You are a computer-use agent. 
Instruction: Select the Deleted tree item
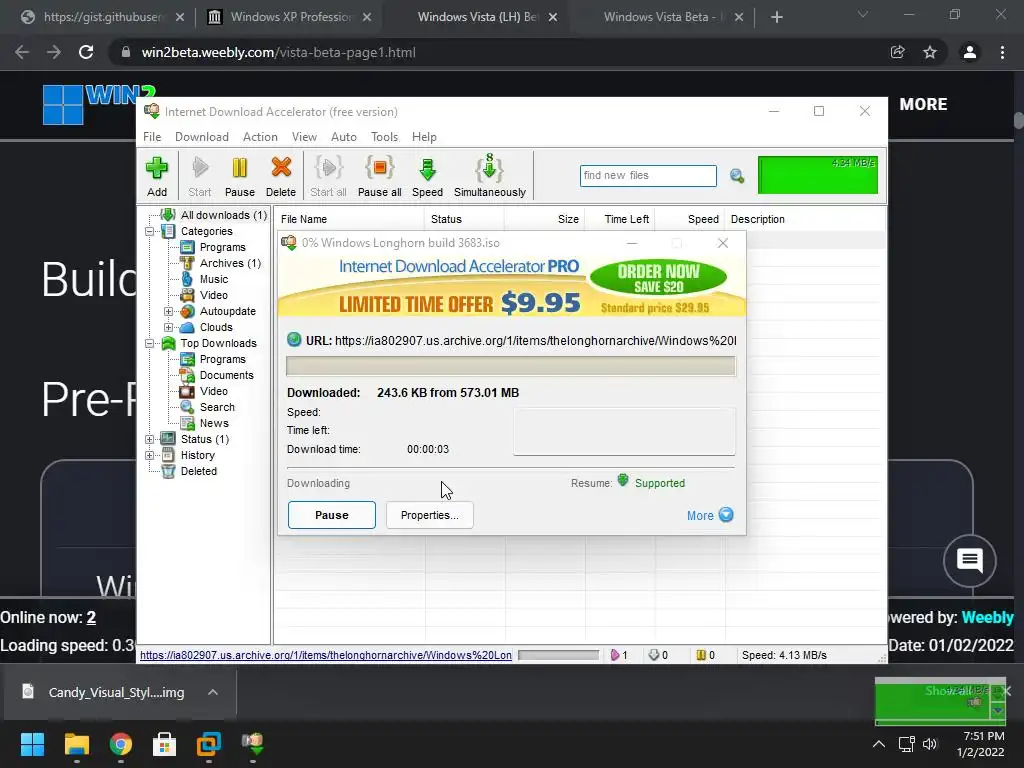click(x=199, y=471)
